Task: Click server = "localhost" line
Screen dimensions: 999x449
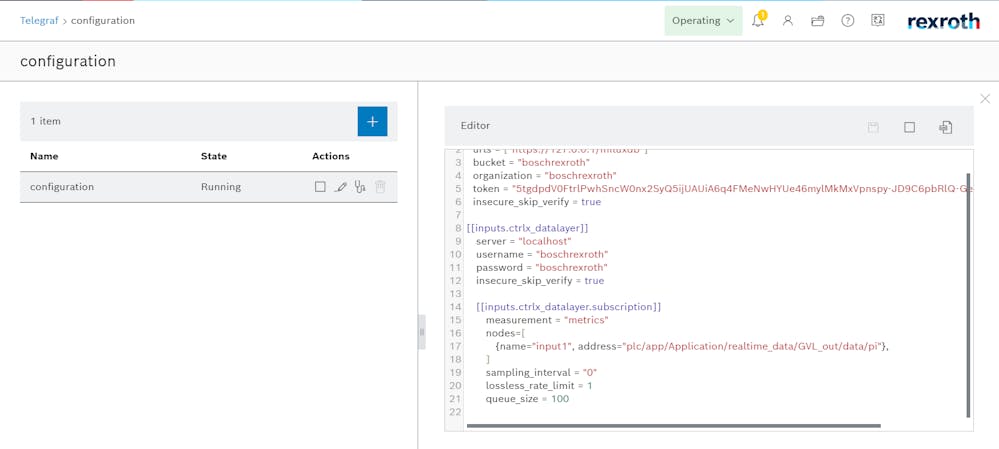Action: (524, 241)
